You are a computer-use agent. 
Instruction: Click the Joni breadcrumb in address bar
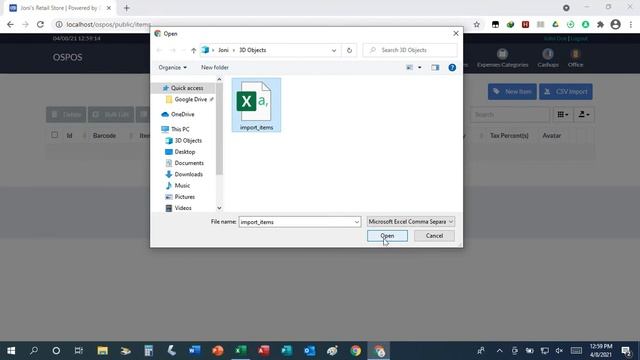(223, 50)
